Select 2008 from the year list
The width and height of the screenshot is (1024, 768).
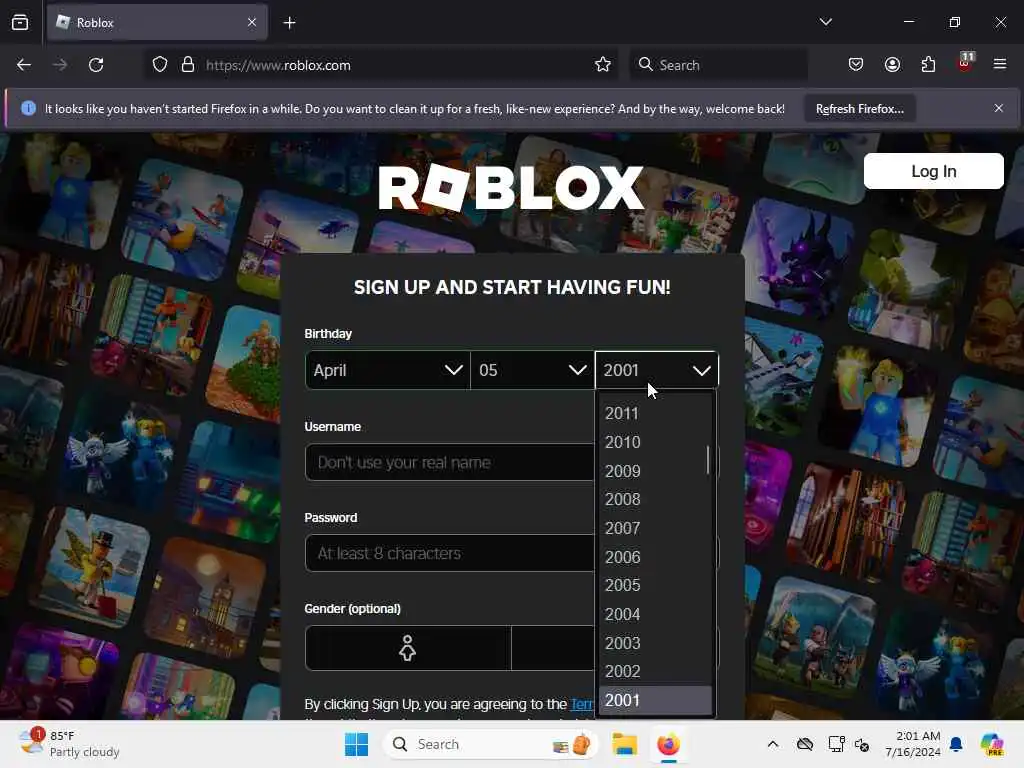[x=655, y=500]
